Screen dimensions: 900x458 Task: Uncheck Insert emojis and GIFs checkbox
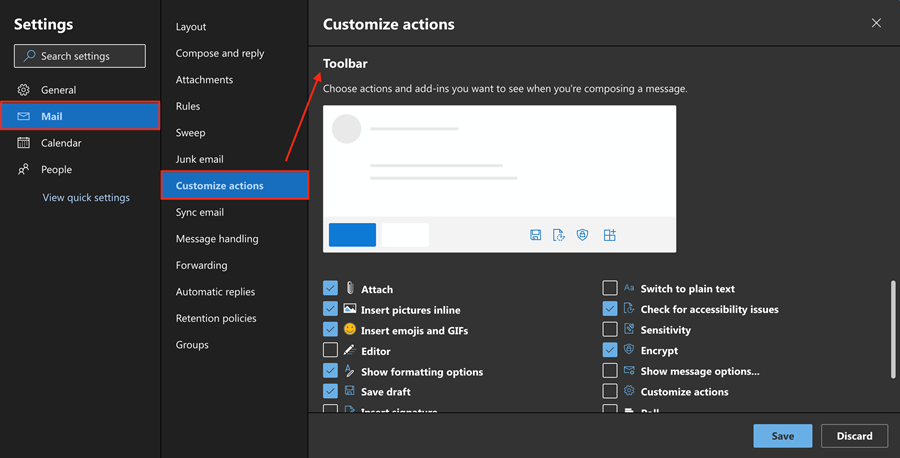pyautogui.click(x=330, y=329)
